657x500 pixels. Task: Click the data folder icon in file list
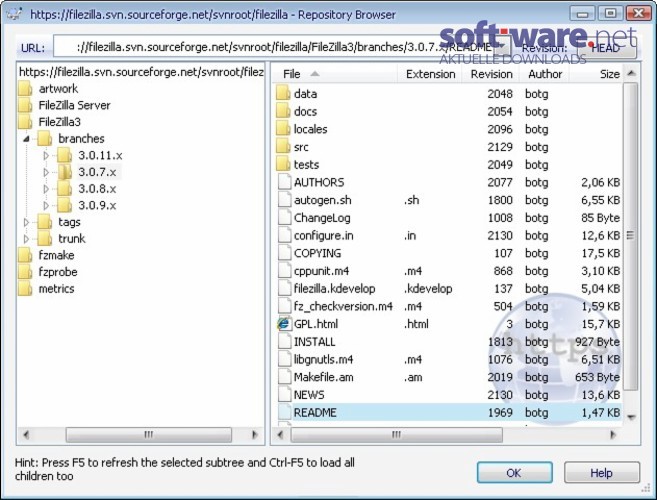pos(284,93)
